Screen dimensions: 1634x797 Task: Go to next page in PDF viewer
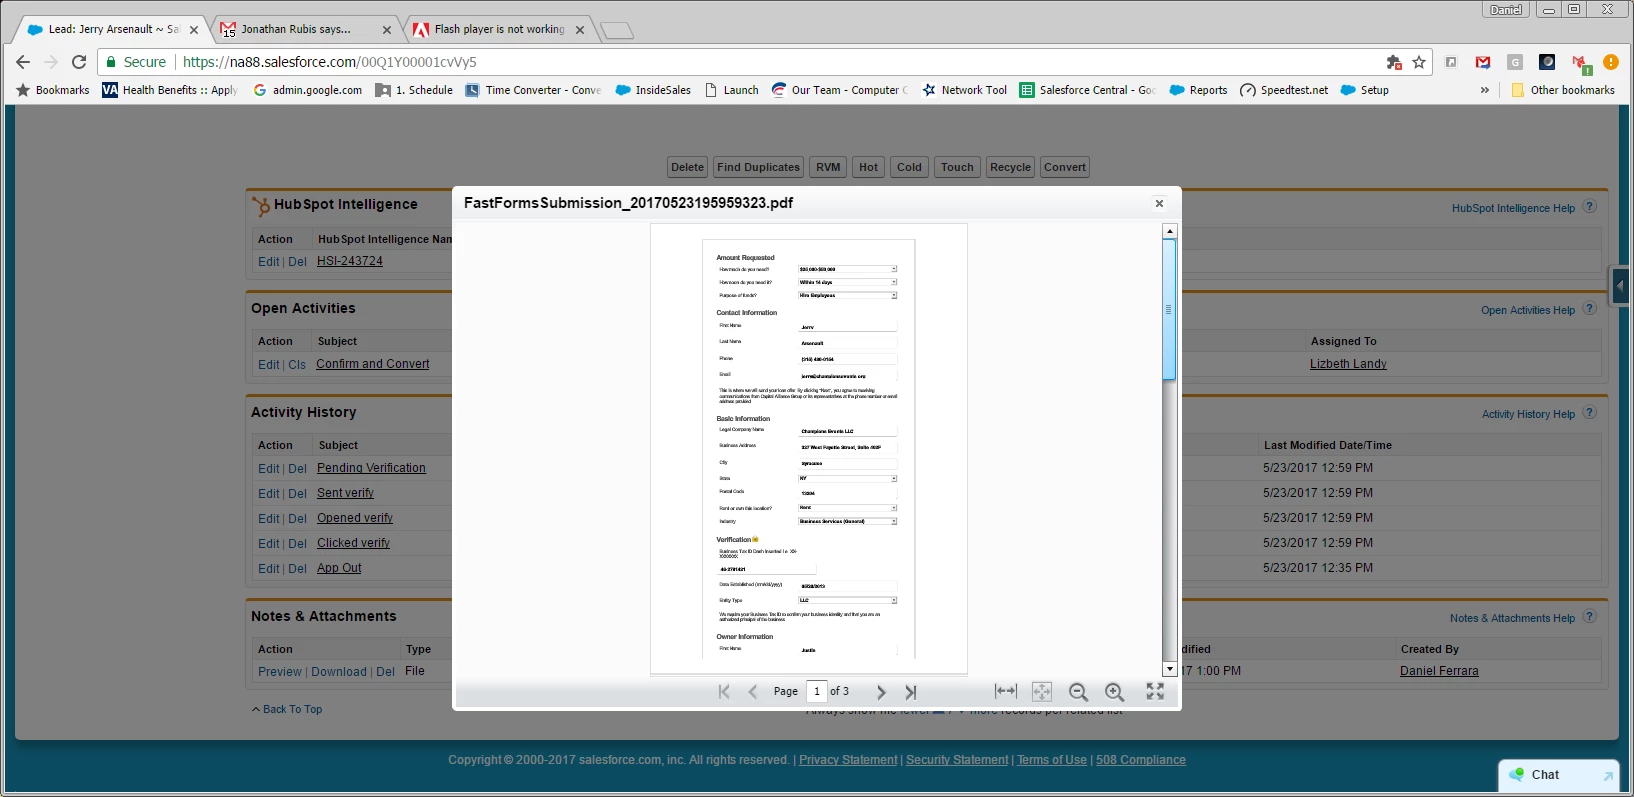(x=881, y=691)
